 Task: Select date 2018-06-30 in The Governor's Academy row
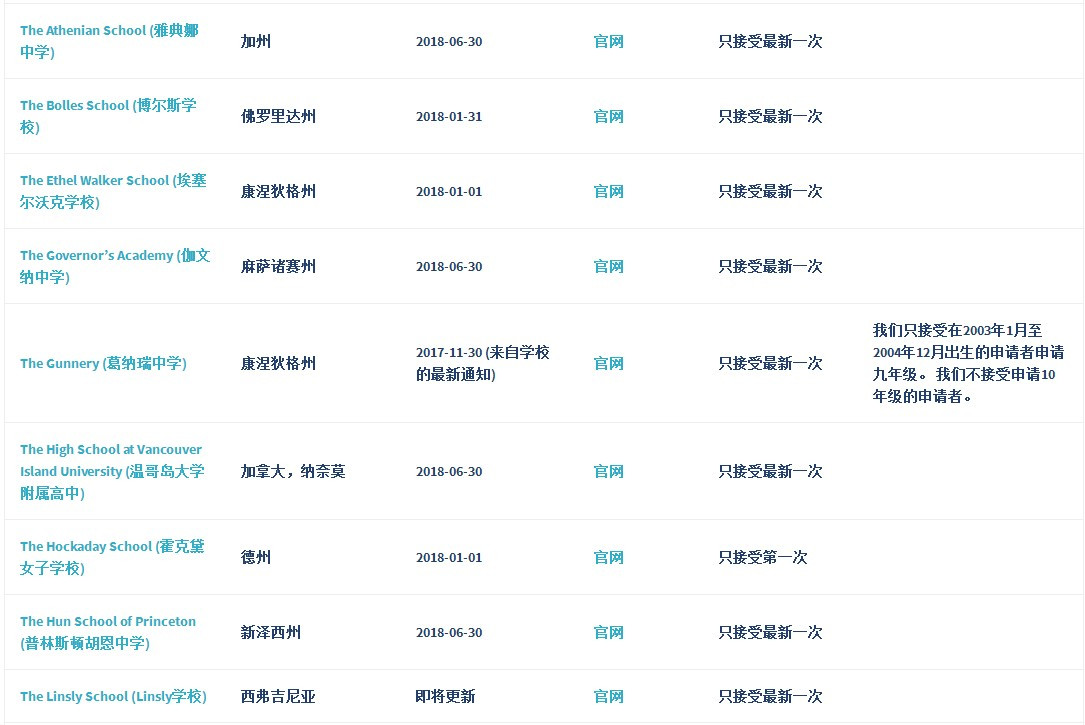pos(449,266)
